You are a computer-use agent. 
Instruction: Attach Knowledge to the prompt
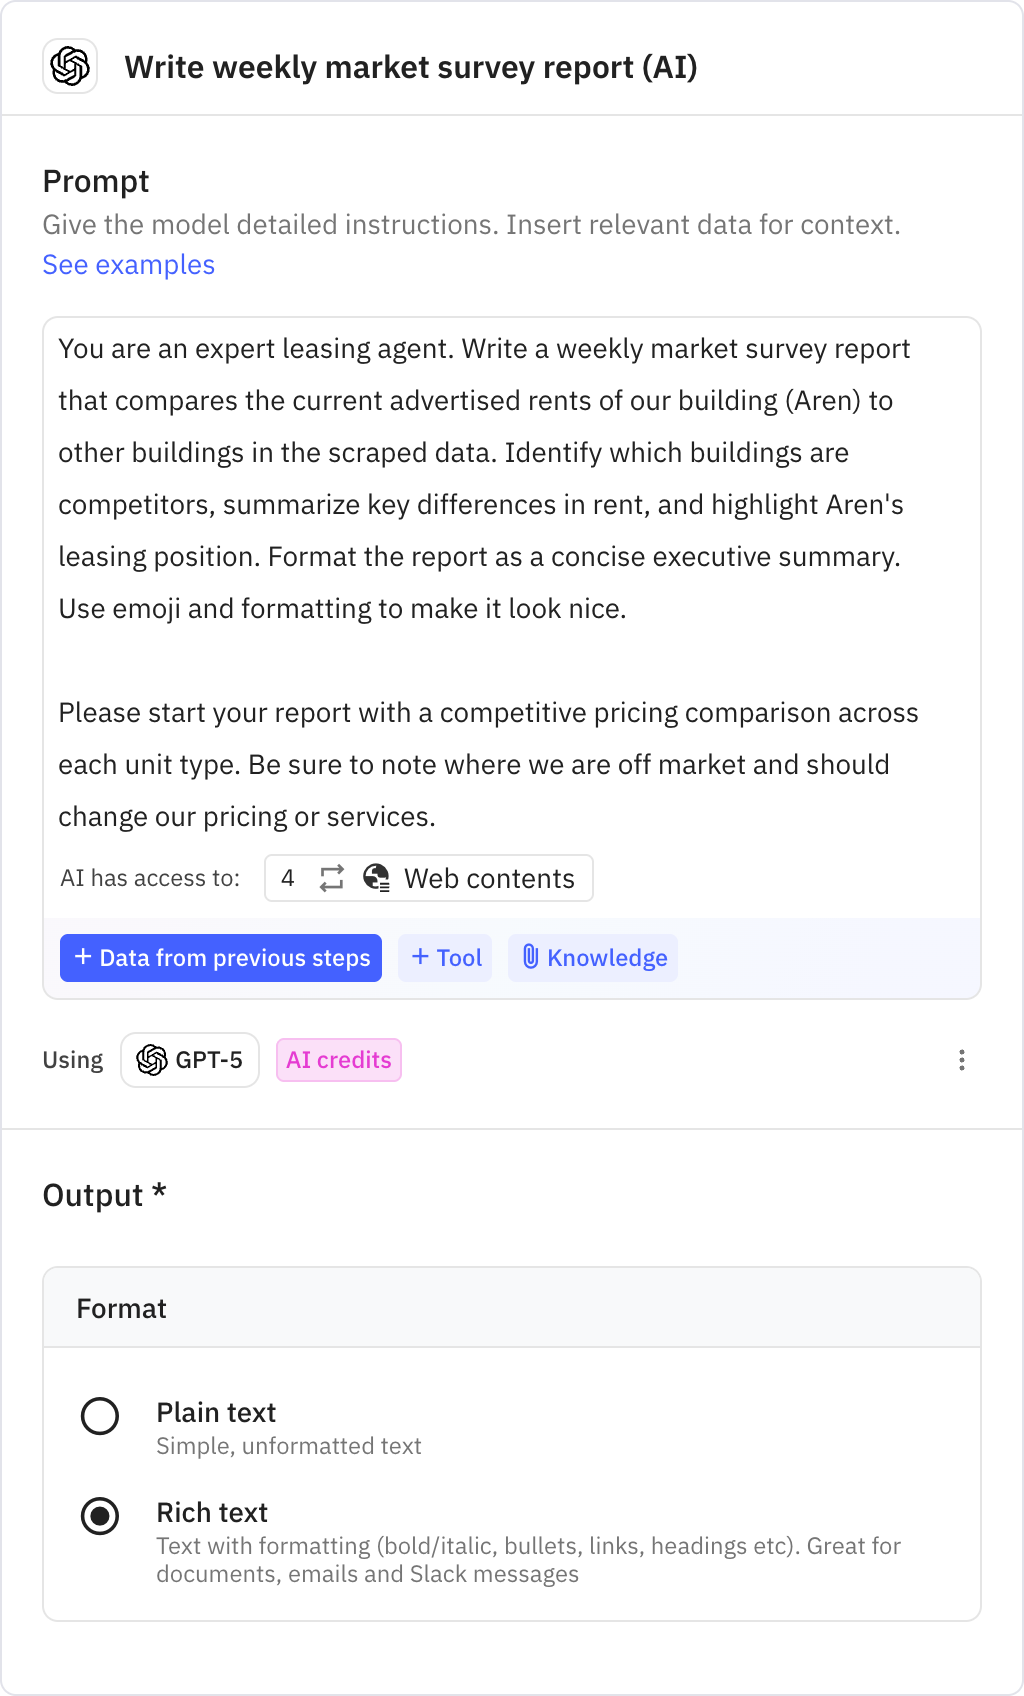592,958
